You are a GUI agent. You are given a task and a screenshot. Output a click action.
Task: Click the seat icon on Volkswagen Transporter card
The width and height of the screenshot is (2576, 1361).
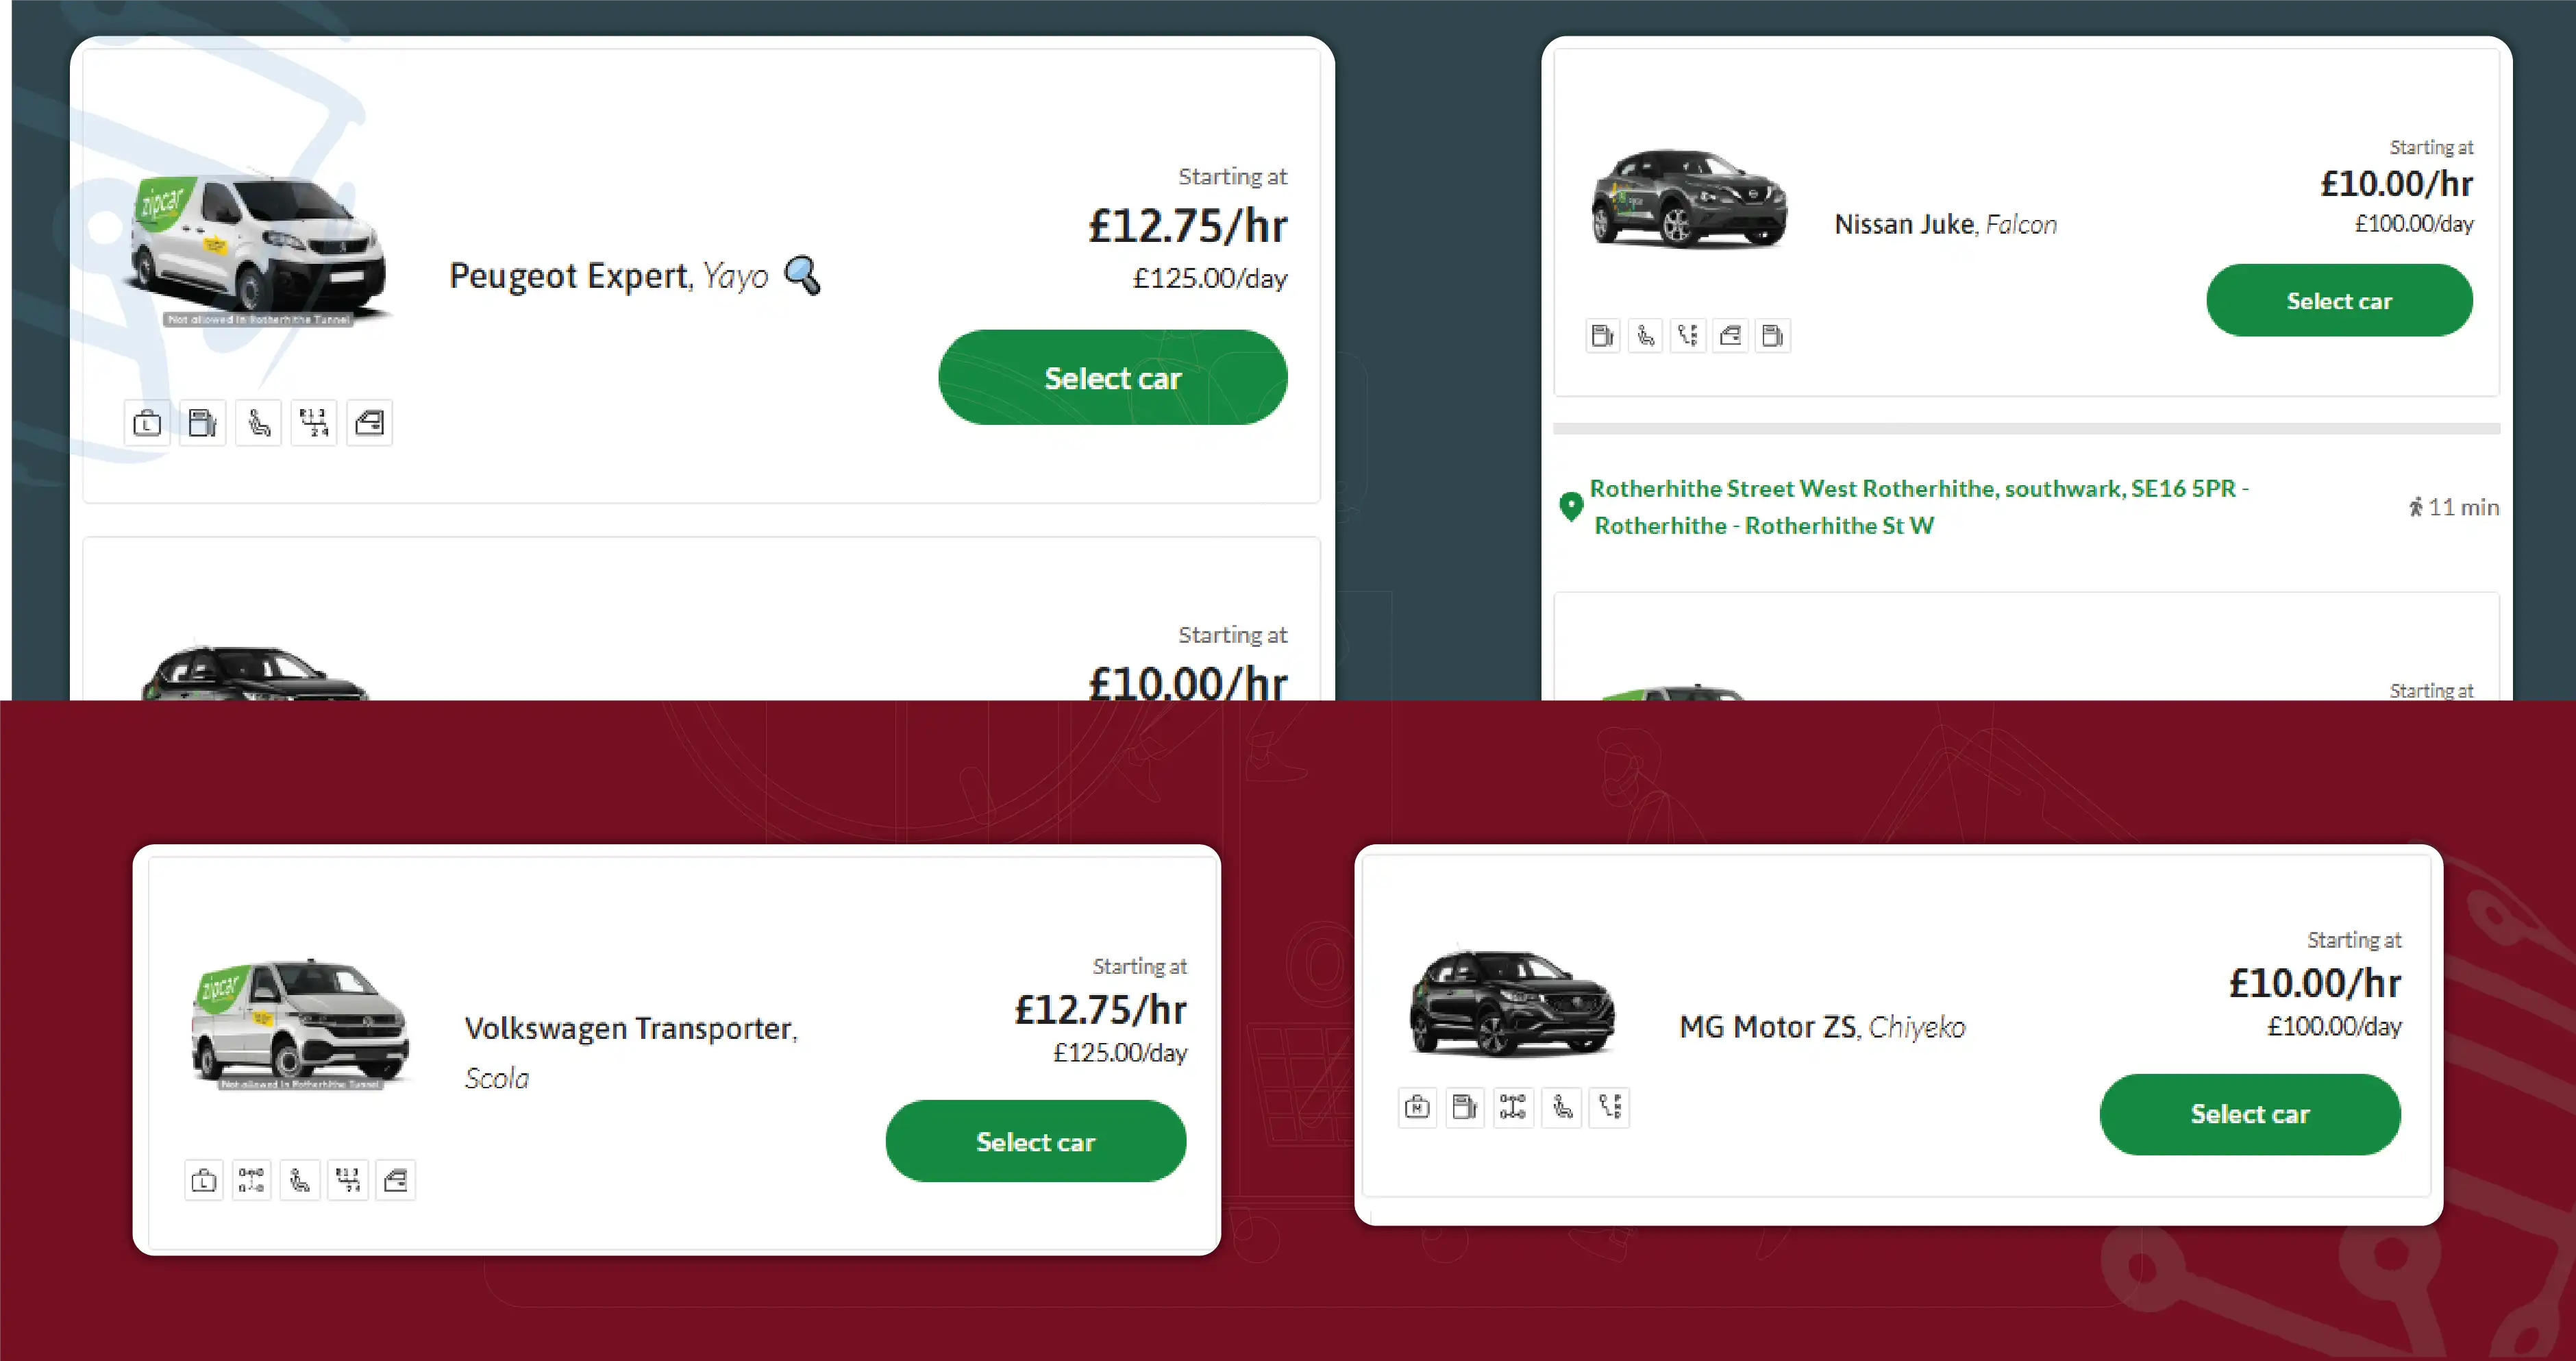[x=300, y=1180]
